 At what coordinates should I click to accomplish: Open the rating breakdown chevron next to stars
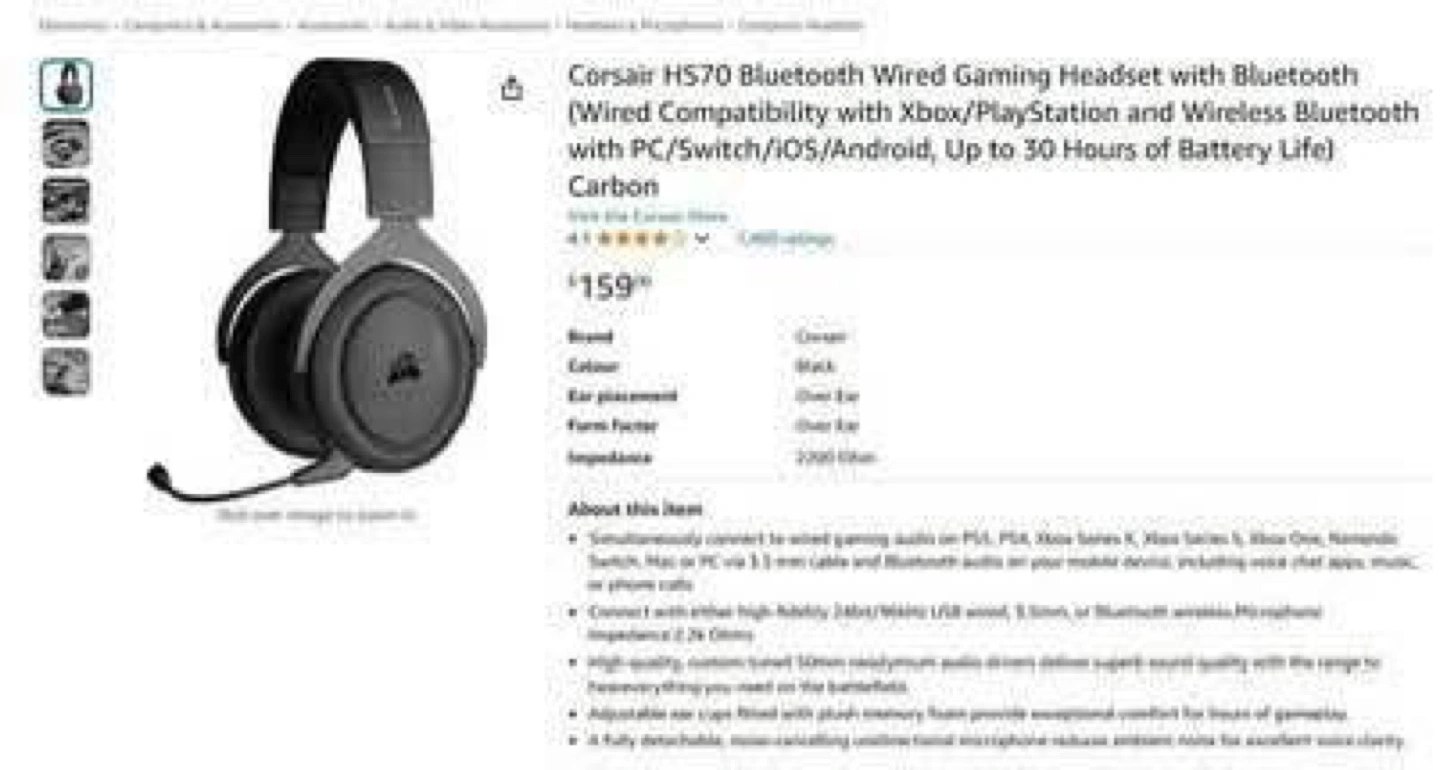[x=701, y=239]
